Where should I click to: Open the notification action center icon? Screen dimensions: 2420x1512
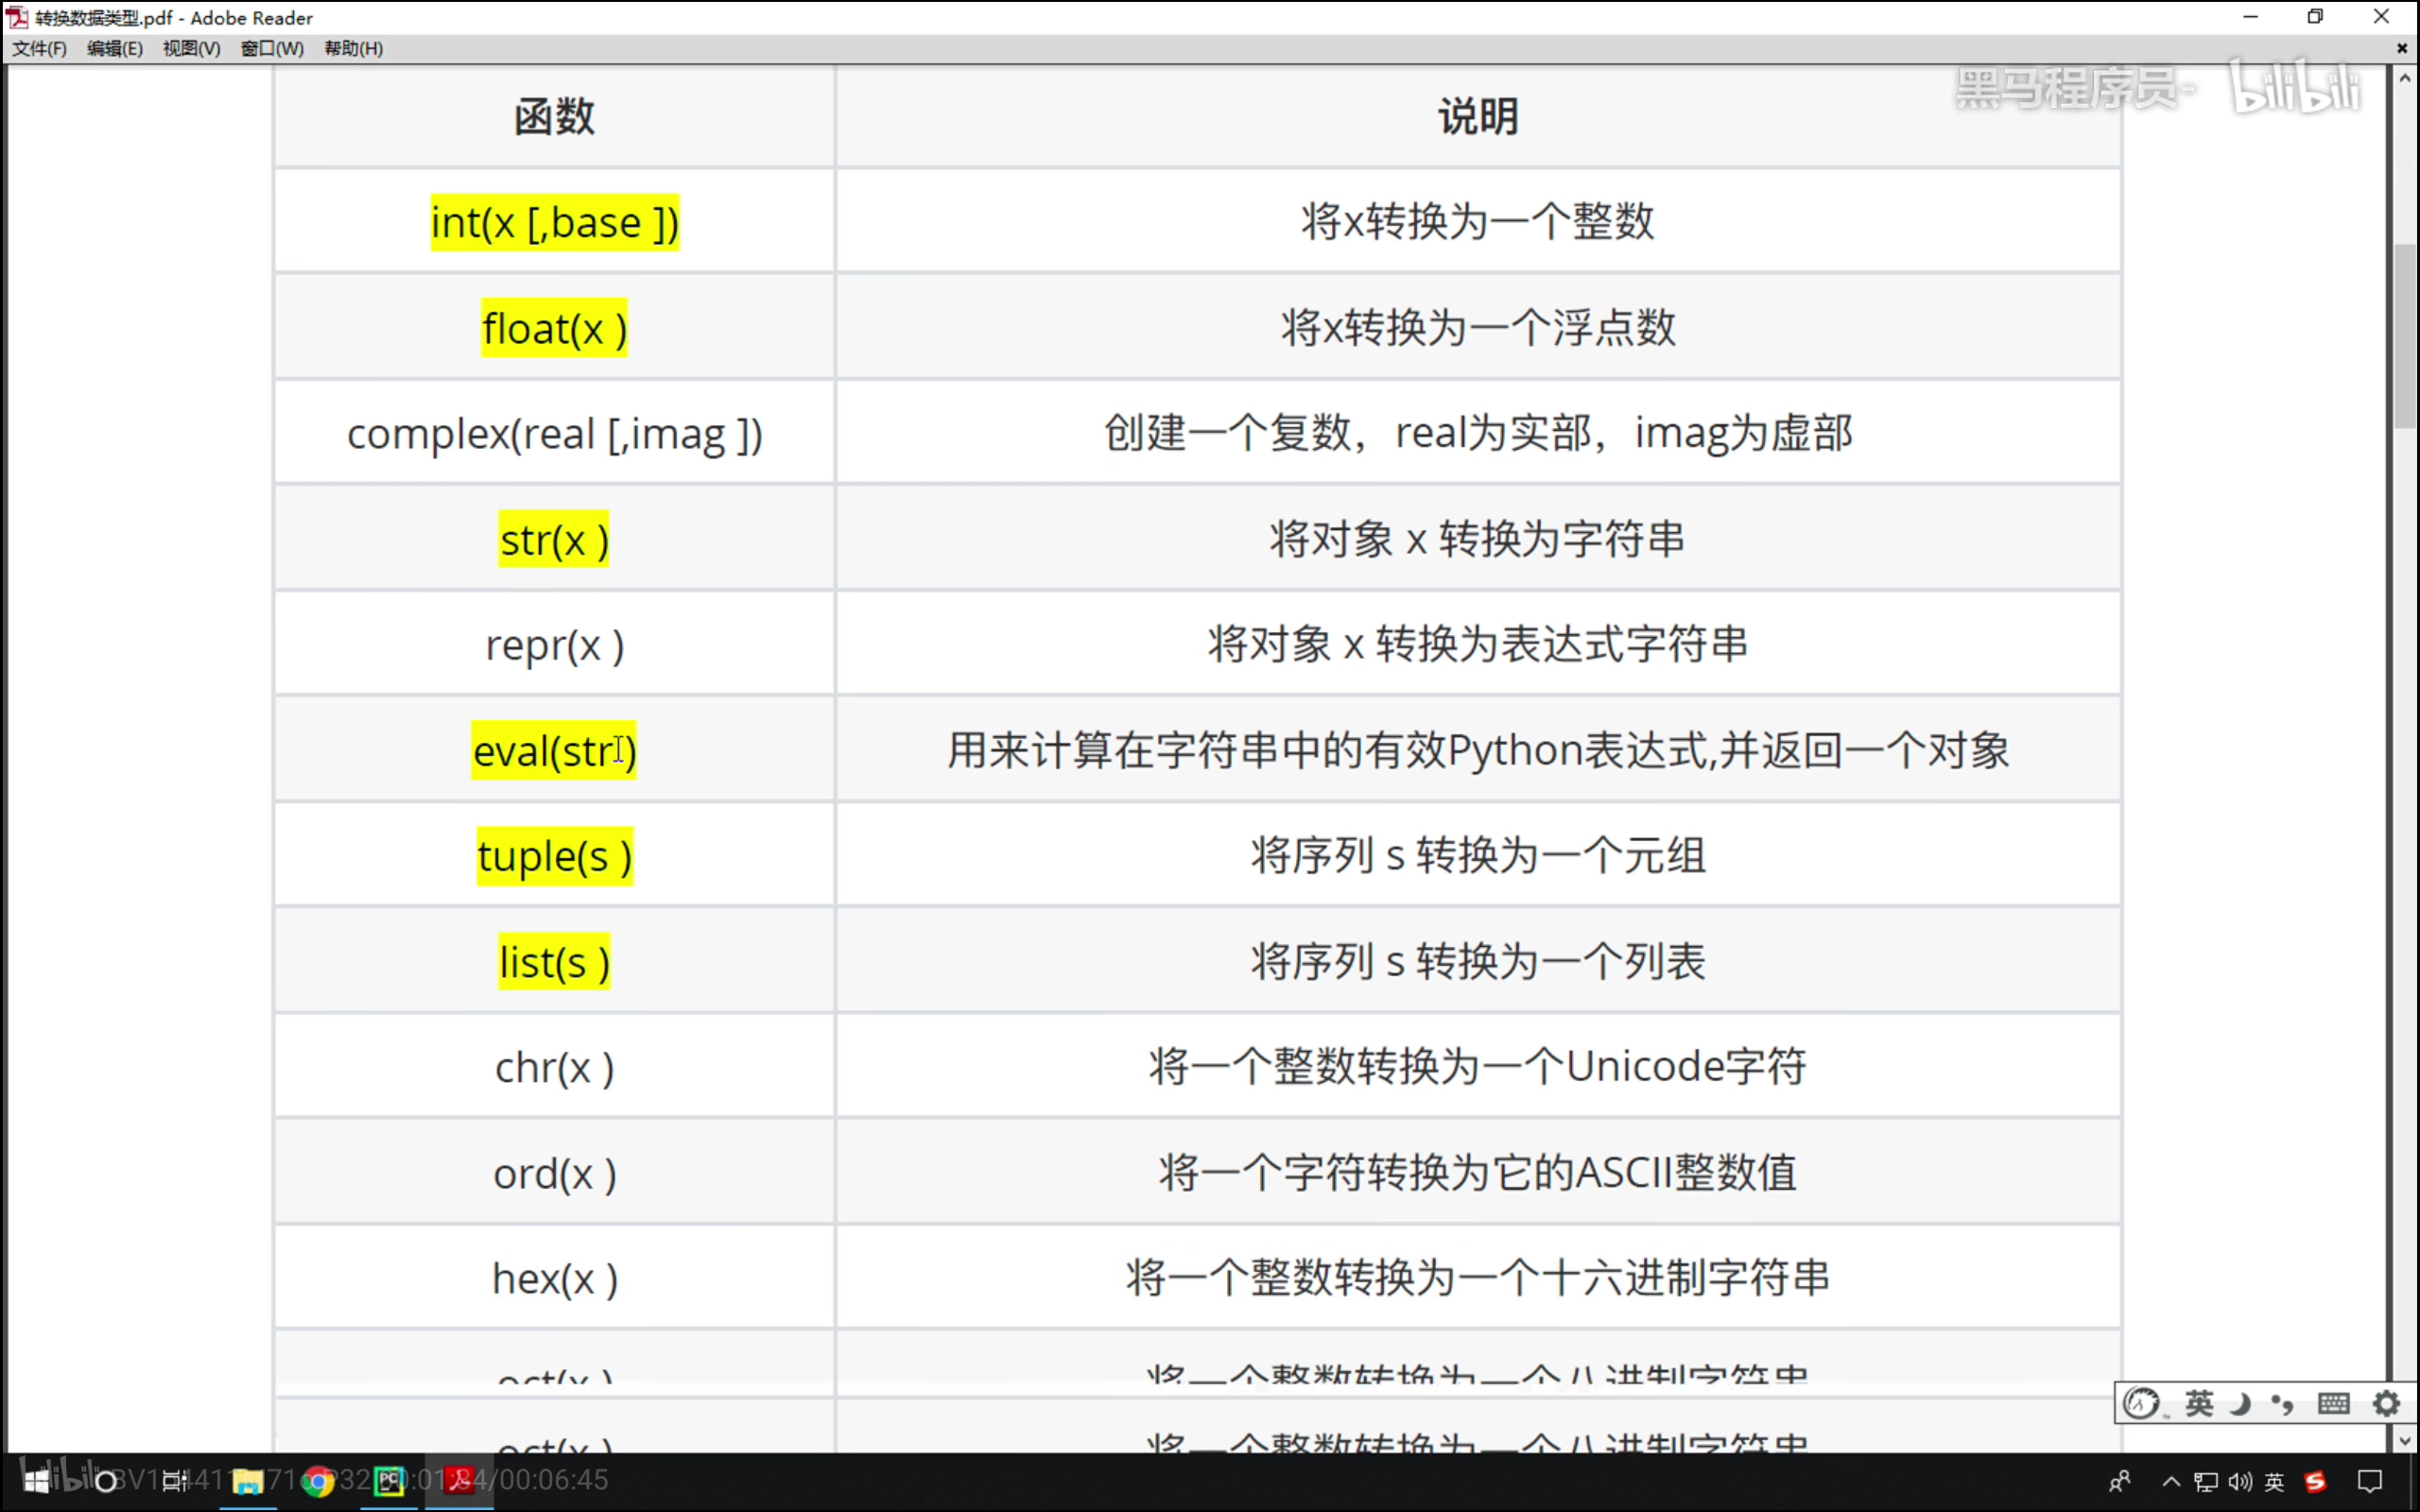coord(2370,1482)
